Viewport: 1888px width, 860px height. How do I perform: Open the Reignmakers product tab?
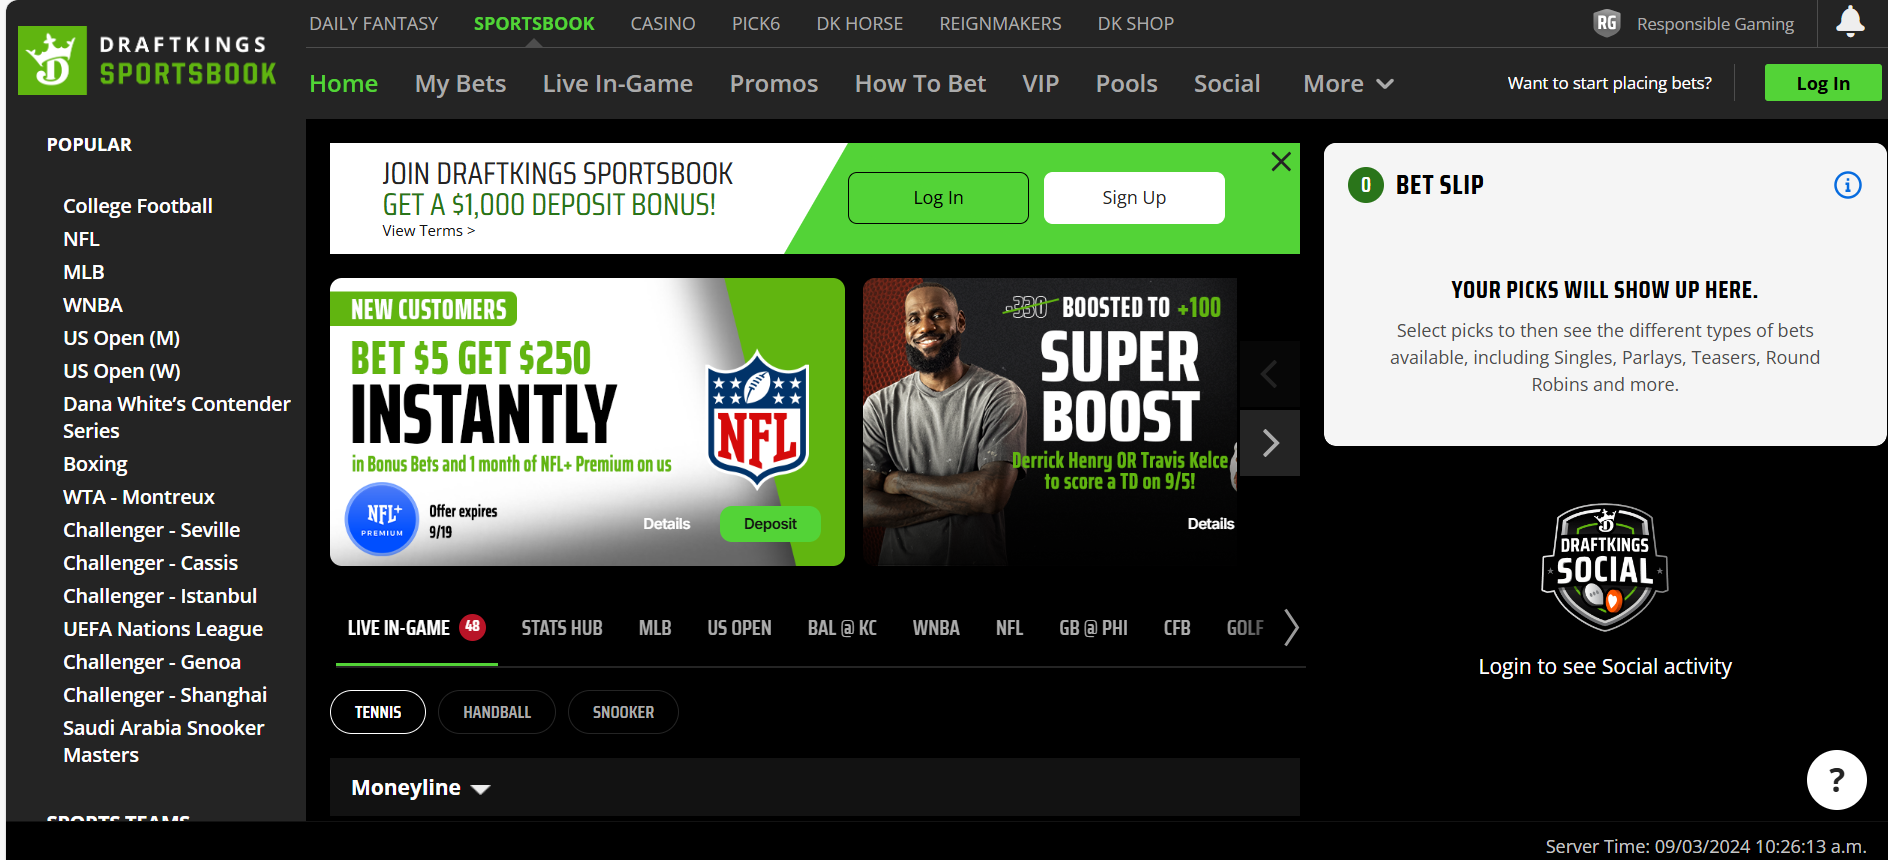(x=1001, y=23)
